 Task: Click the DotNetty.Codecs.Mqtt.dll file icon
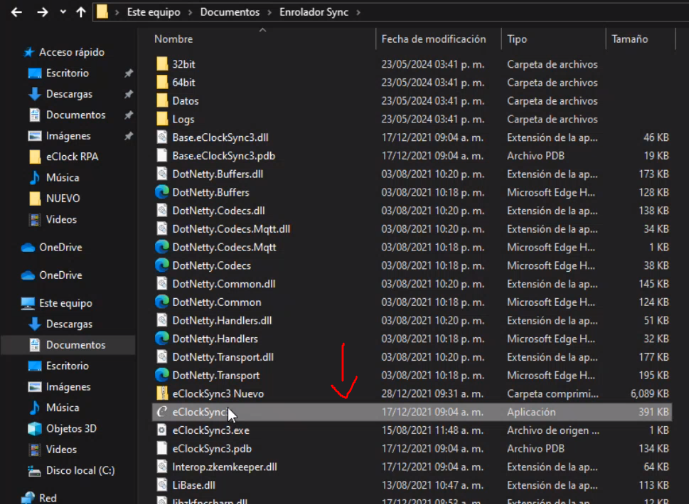[x=162, y=229]
